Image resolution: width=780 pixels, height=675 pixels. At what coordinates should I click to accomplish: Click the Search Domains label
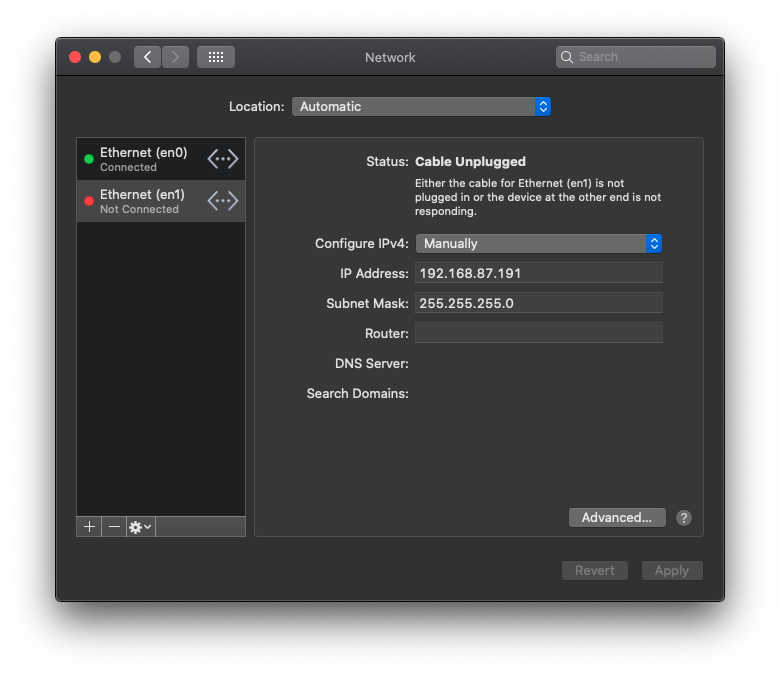[358, 393]
